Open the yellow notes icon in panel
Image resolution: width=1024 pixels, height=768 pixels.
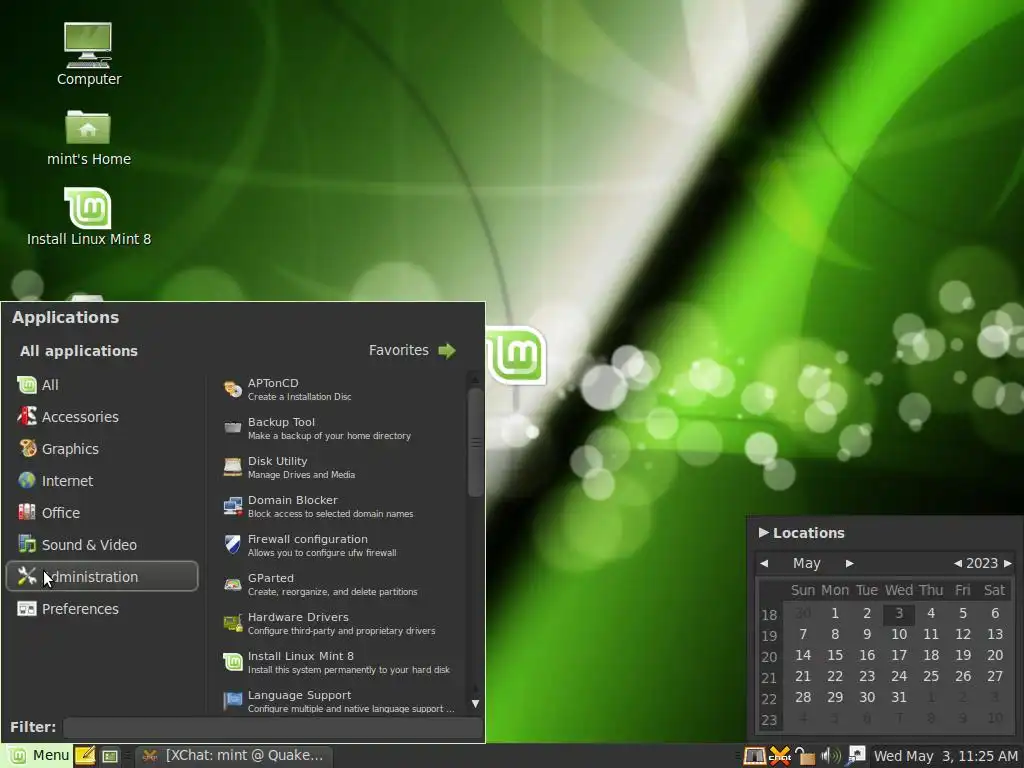point(85,756)
